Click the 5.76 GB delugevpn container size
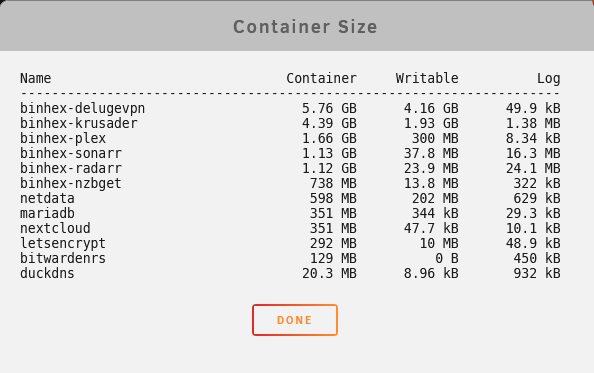 329,108
